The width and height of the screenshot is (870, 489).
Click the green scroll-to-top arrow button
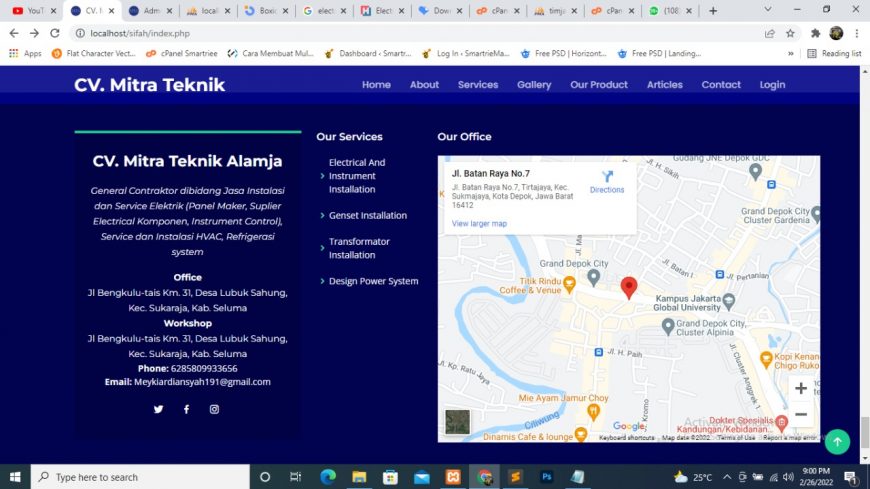coord(837,442)
